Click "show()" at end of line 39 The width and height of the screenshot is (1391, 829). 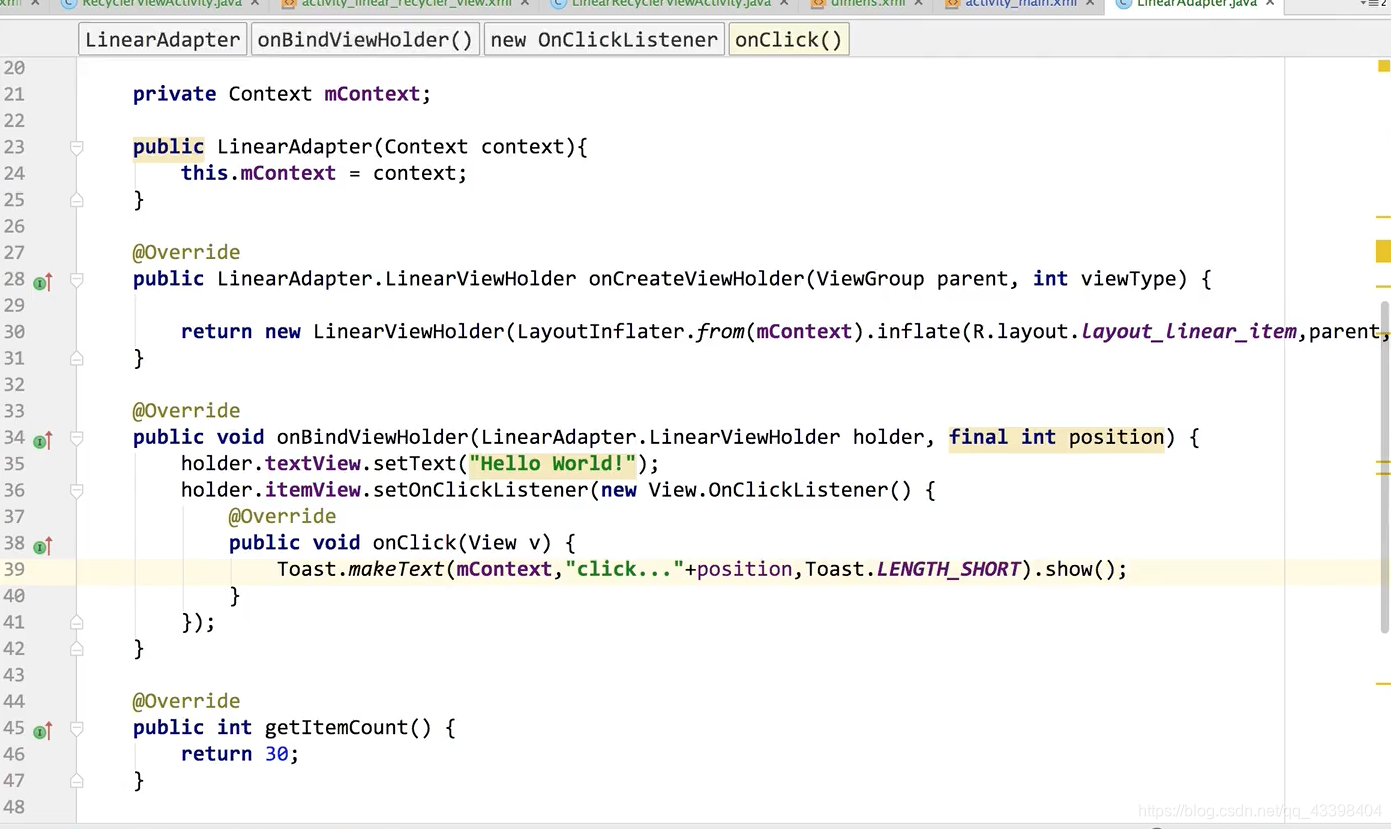pos(1080,569)
